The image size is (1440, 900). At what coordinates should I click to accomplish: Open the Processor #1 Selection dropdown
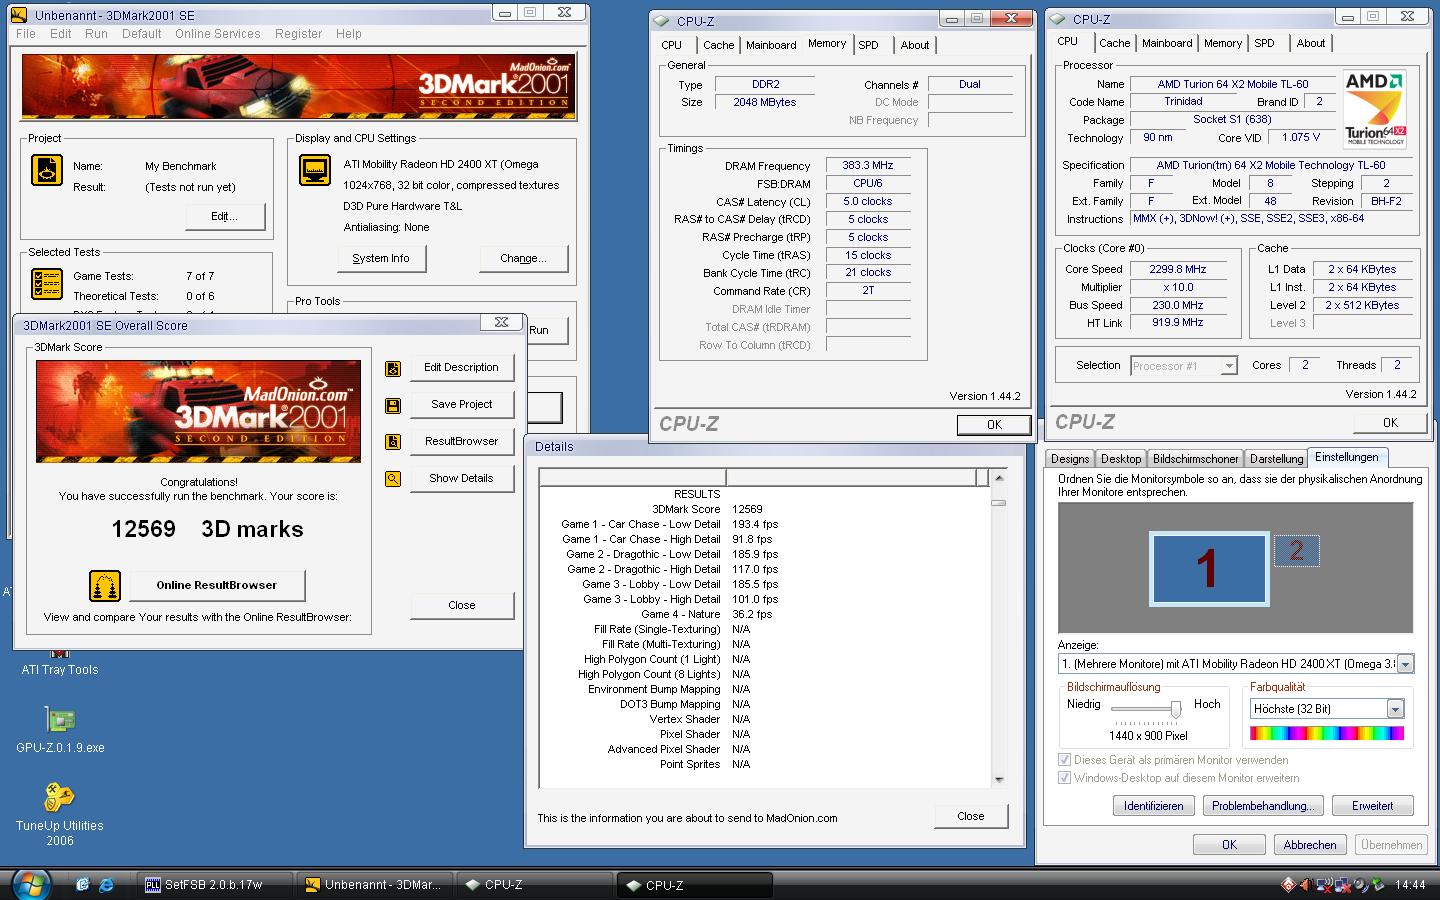coord(1229,366)
